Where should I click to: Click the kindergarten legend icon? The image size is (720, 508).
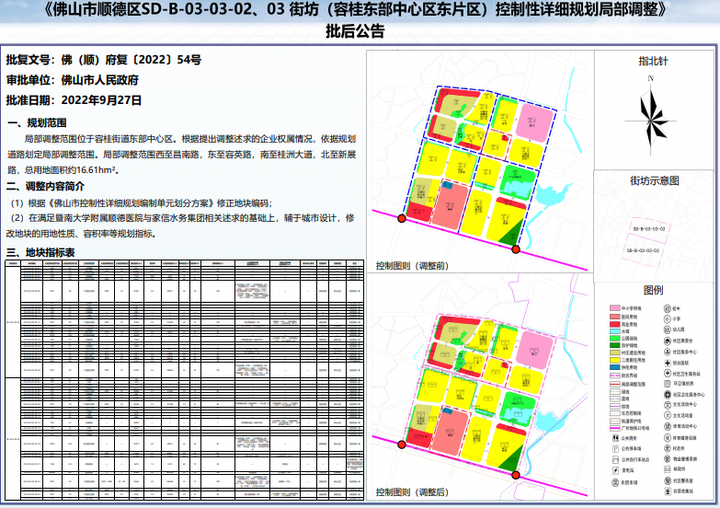coord(668,329)
